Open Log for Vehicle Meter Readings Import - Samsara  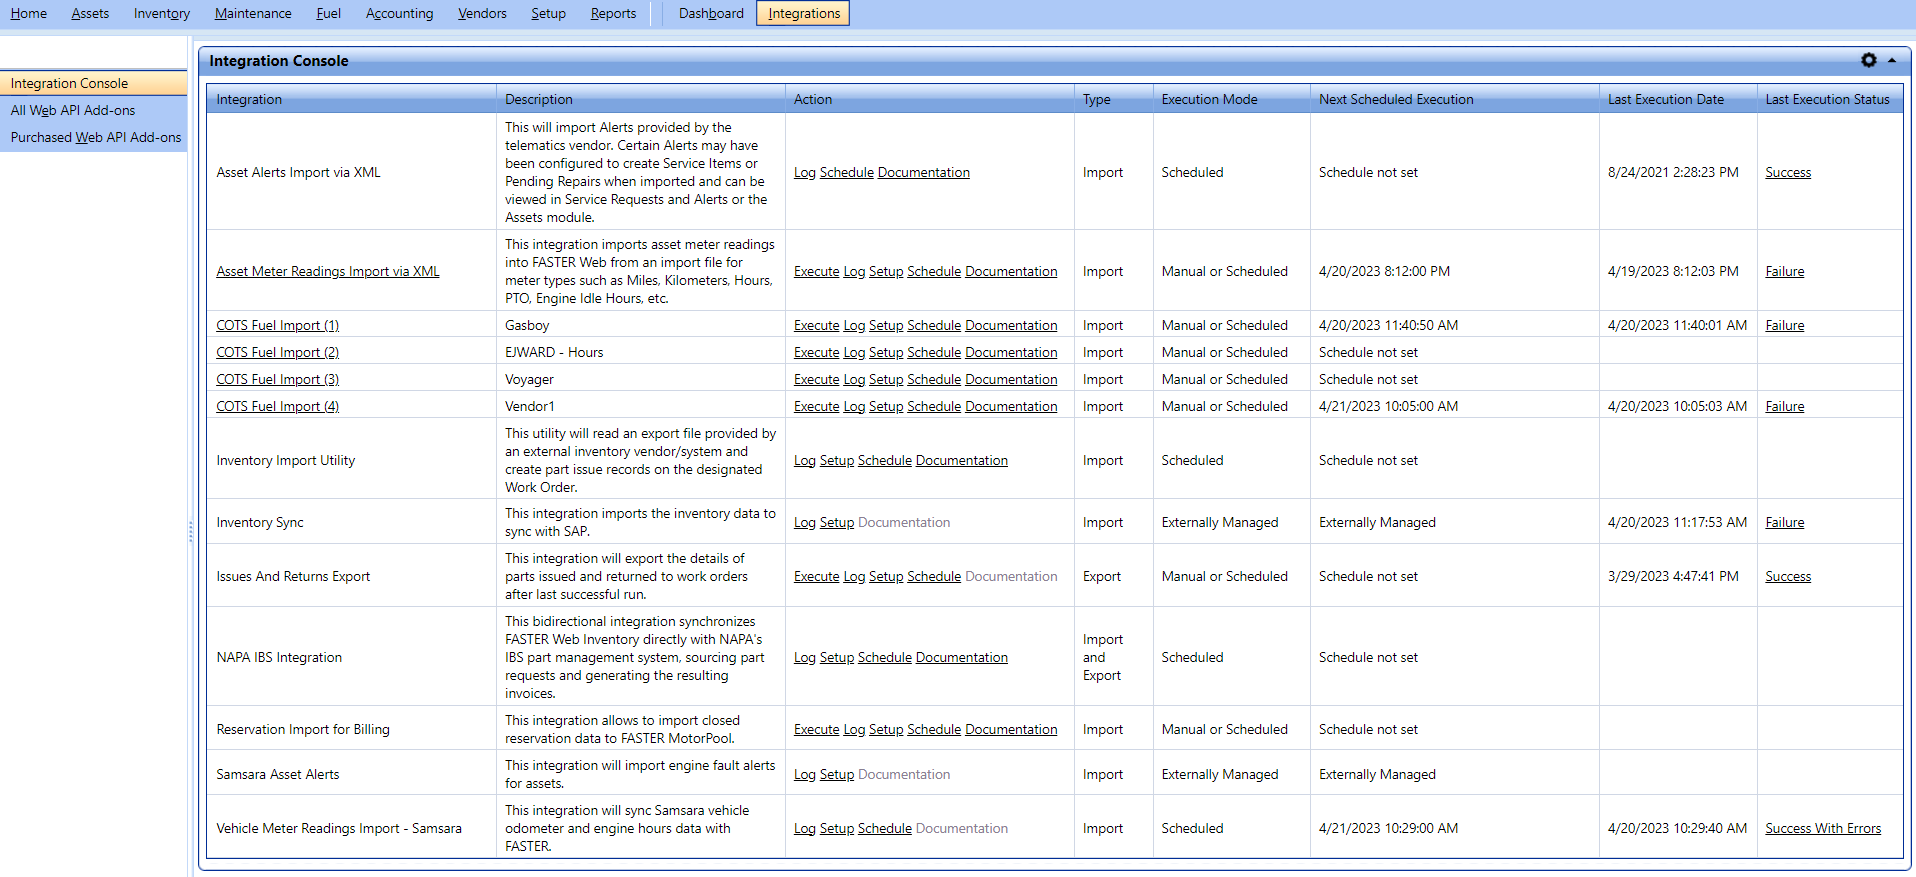pyautogui.click(x=804, y=828)
